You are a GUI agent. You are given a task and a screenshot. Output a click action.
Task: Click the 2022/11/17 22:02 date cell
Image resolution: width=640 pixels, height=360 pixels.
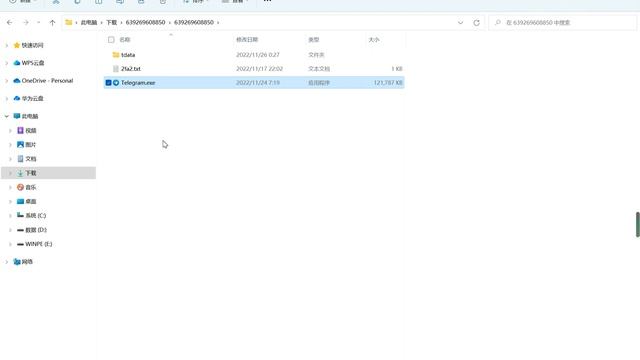pyautogui.click(x=259, y=69)
